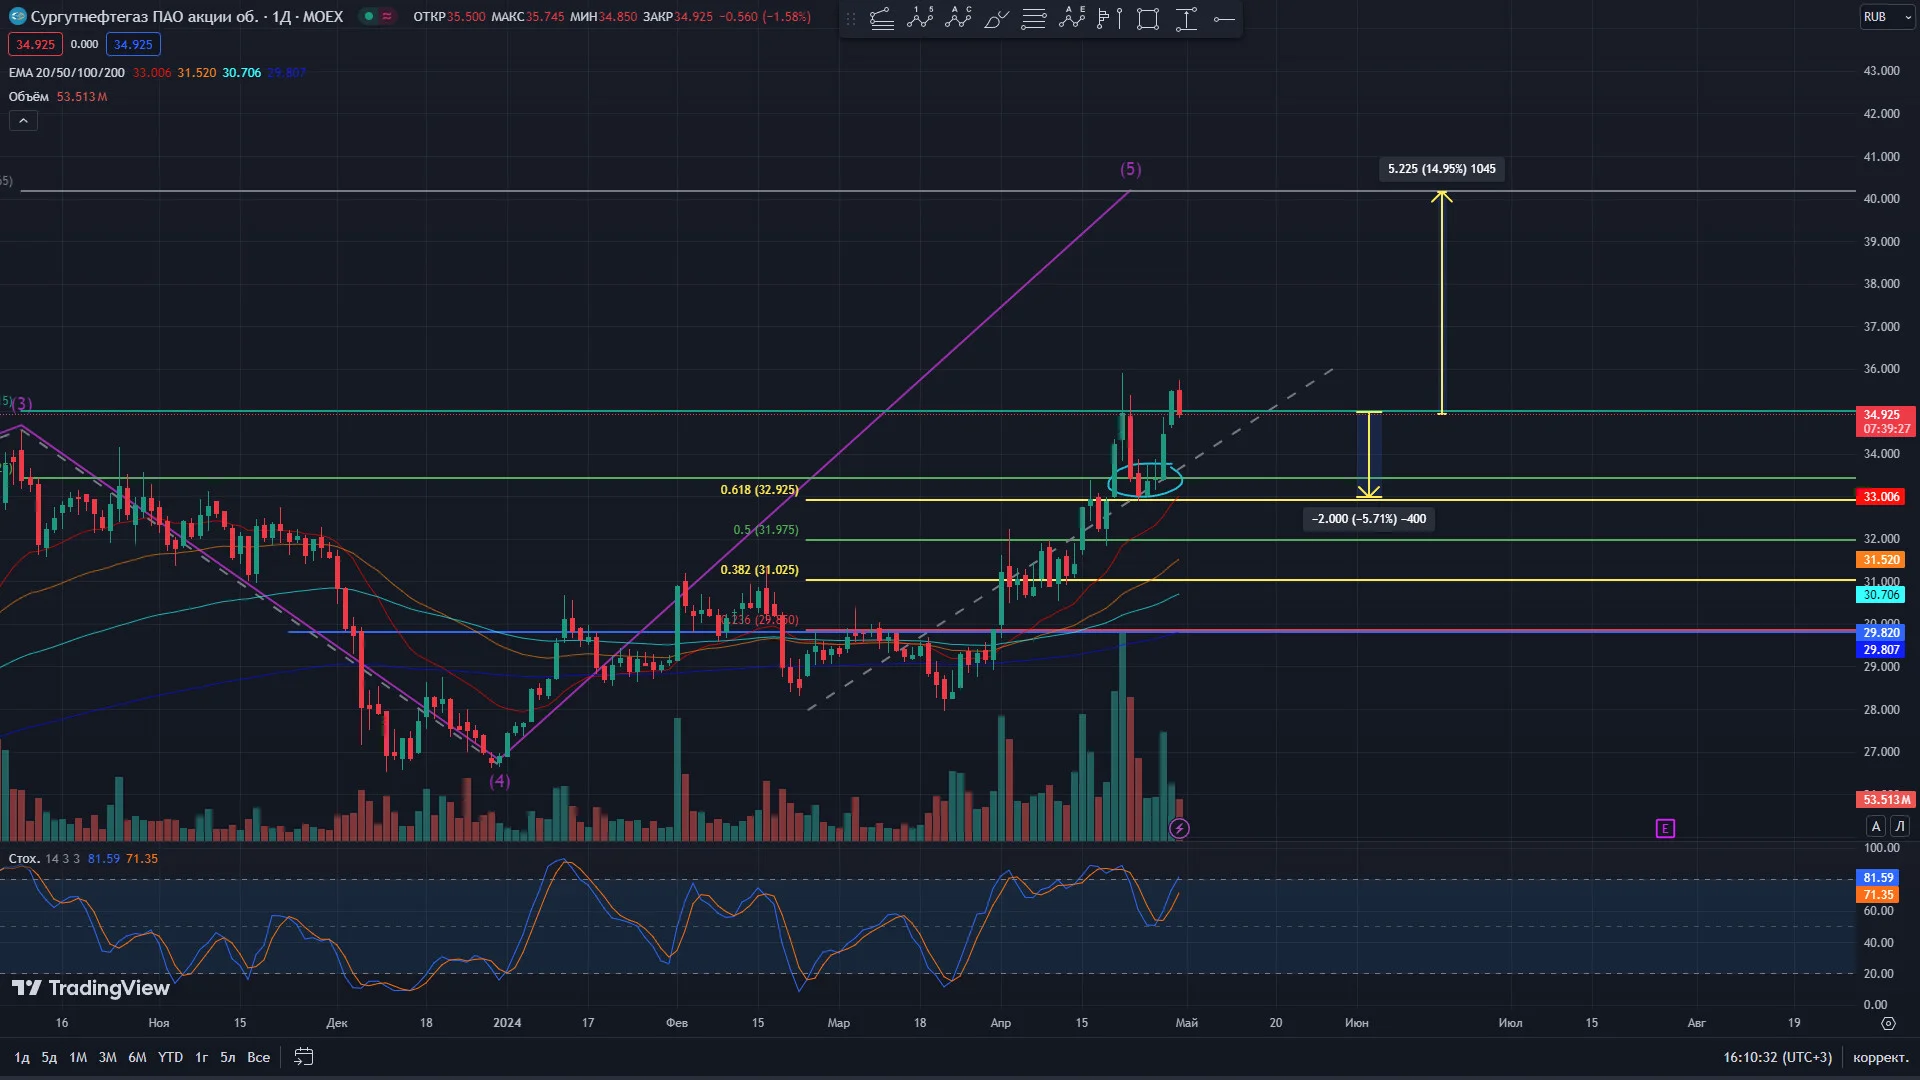The image size is (1920, 1080).
Task: Select the YTD time range
Action: click(171, 1057)
